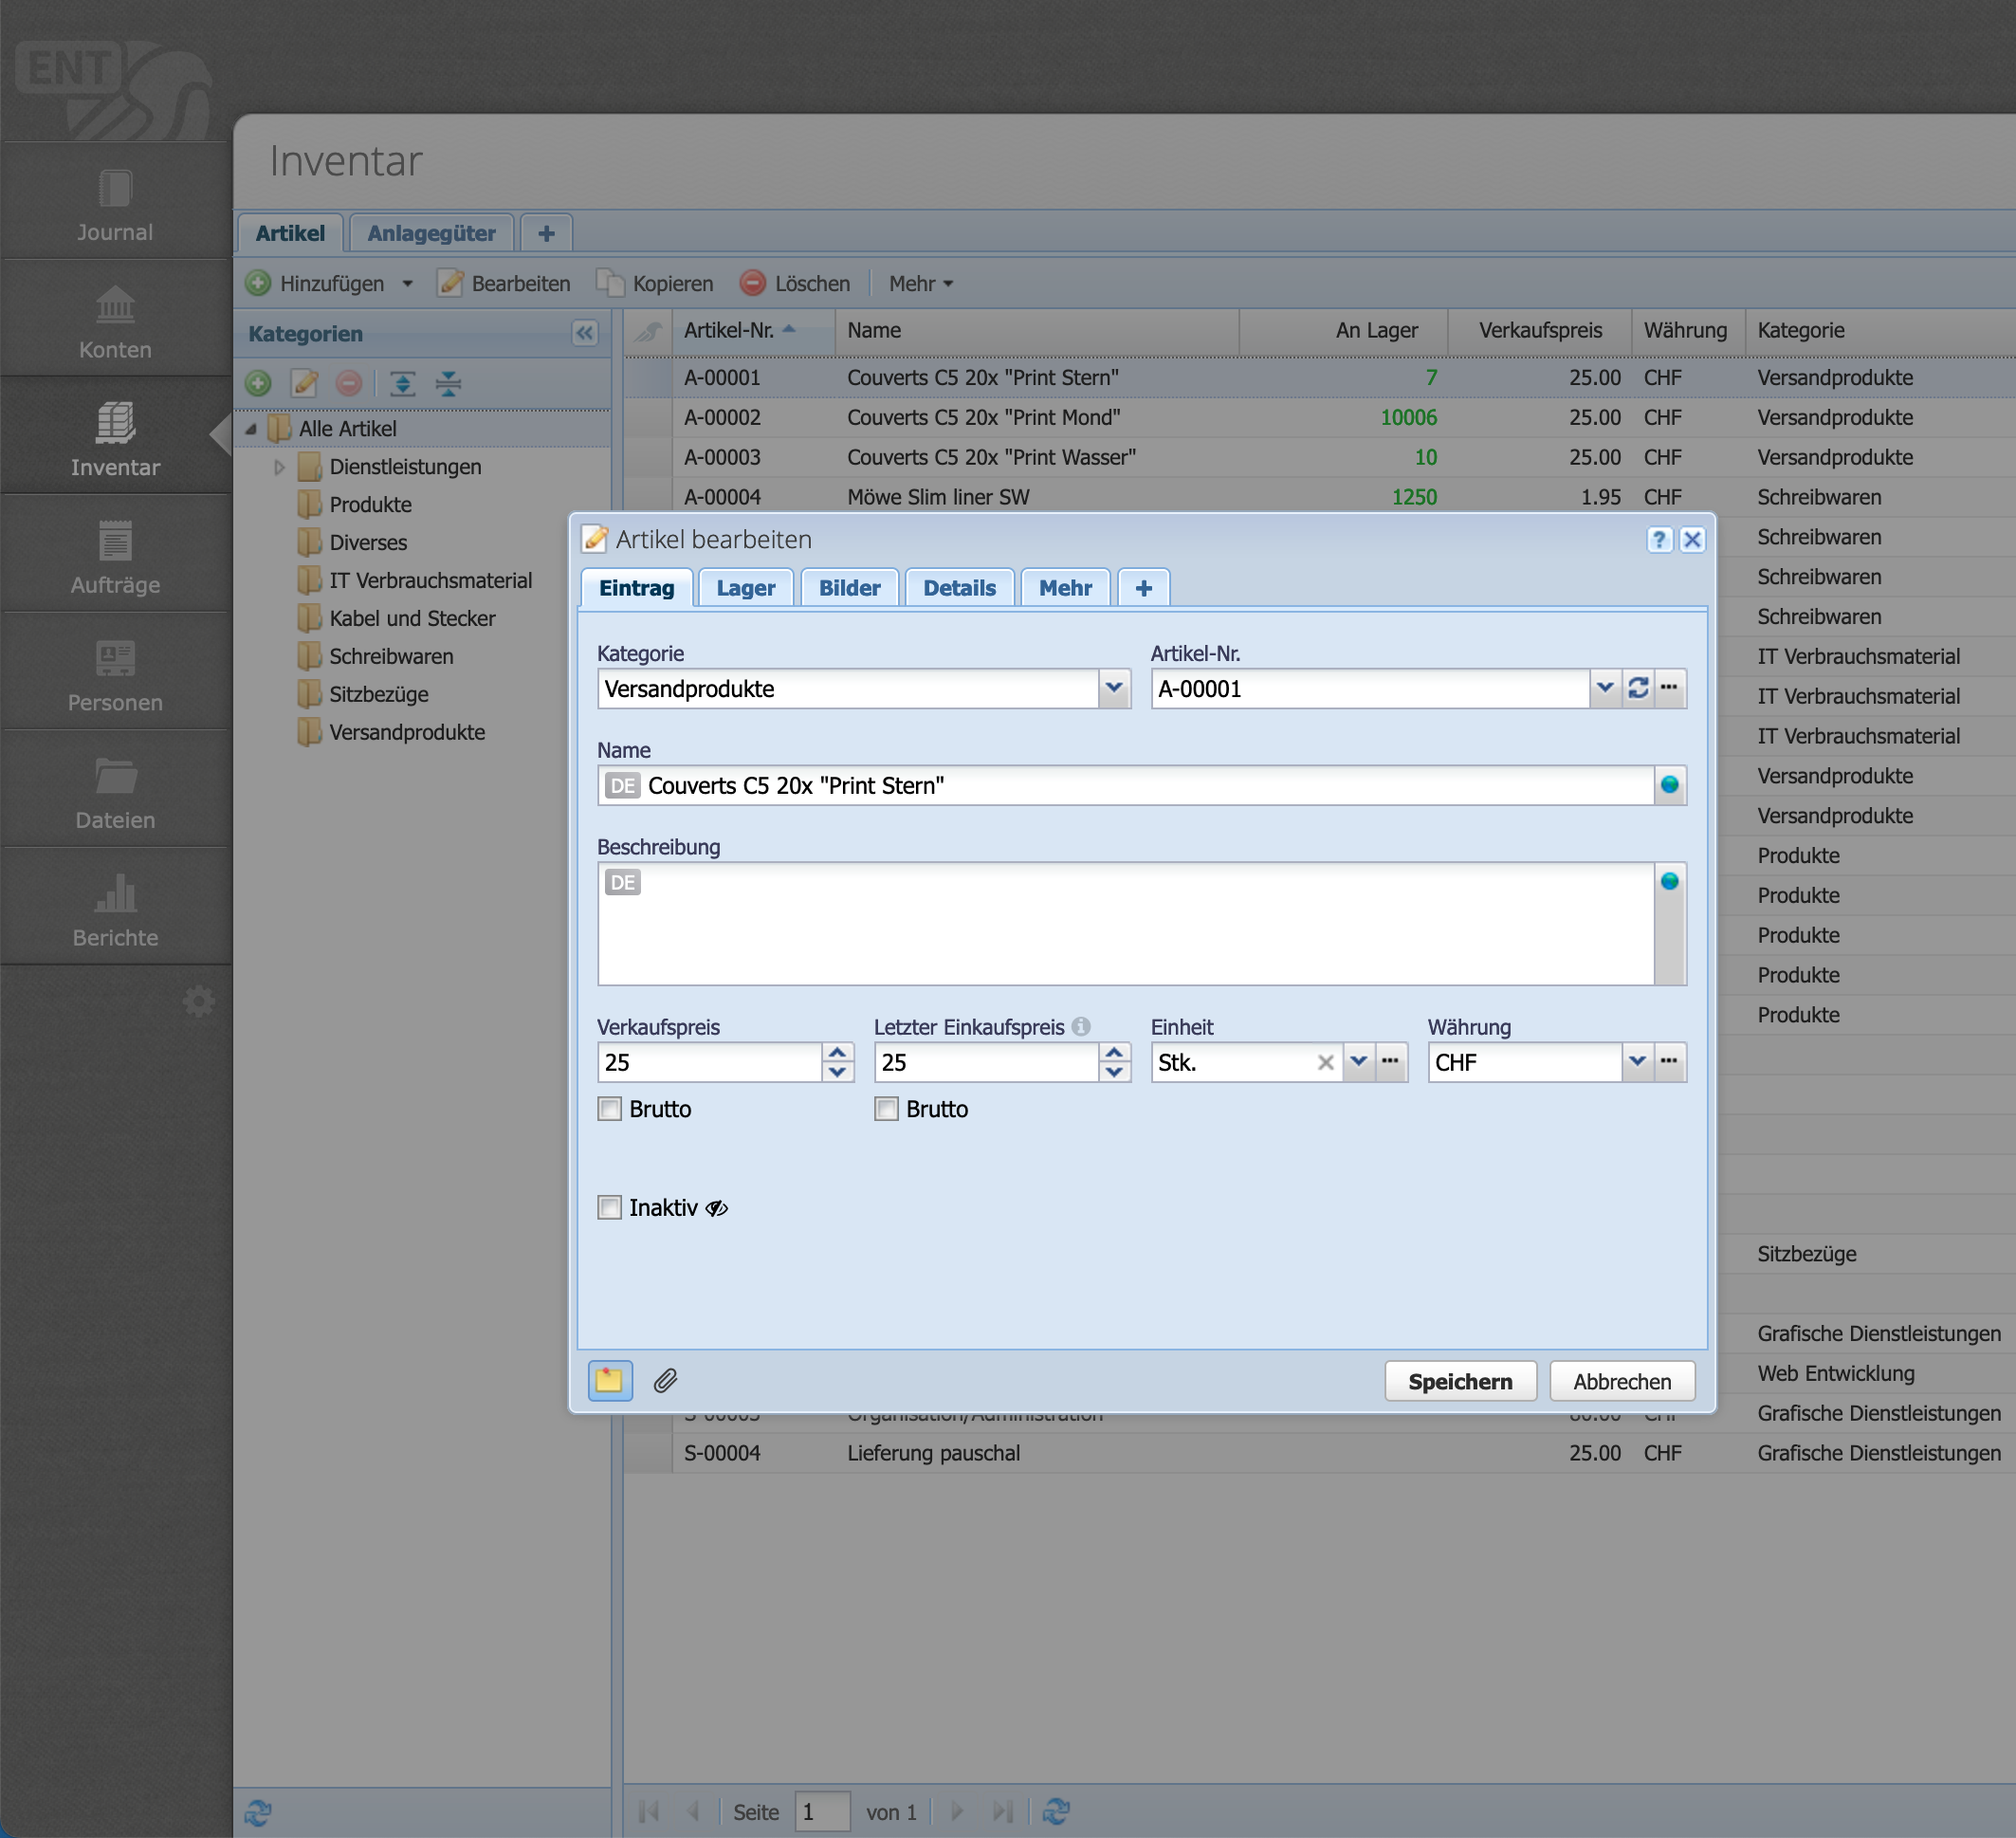
Task: Enable Brutto checkbox under Letzter Einkaufspreis
Action: click(886, 1109)
